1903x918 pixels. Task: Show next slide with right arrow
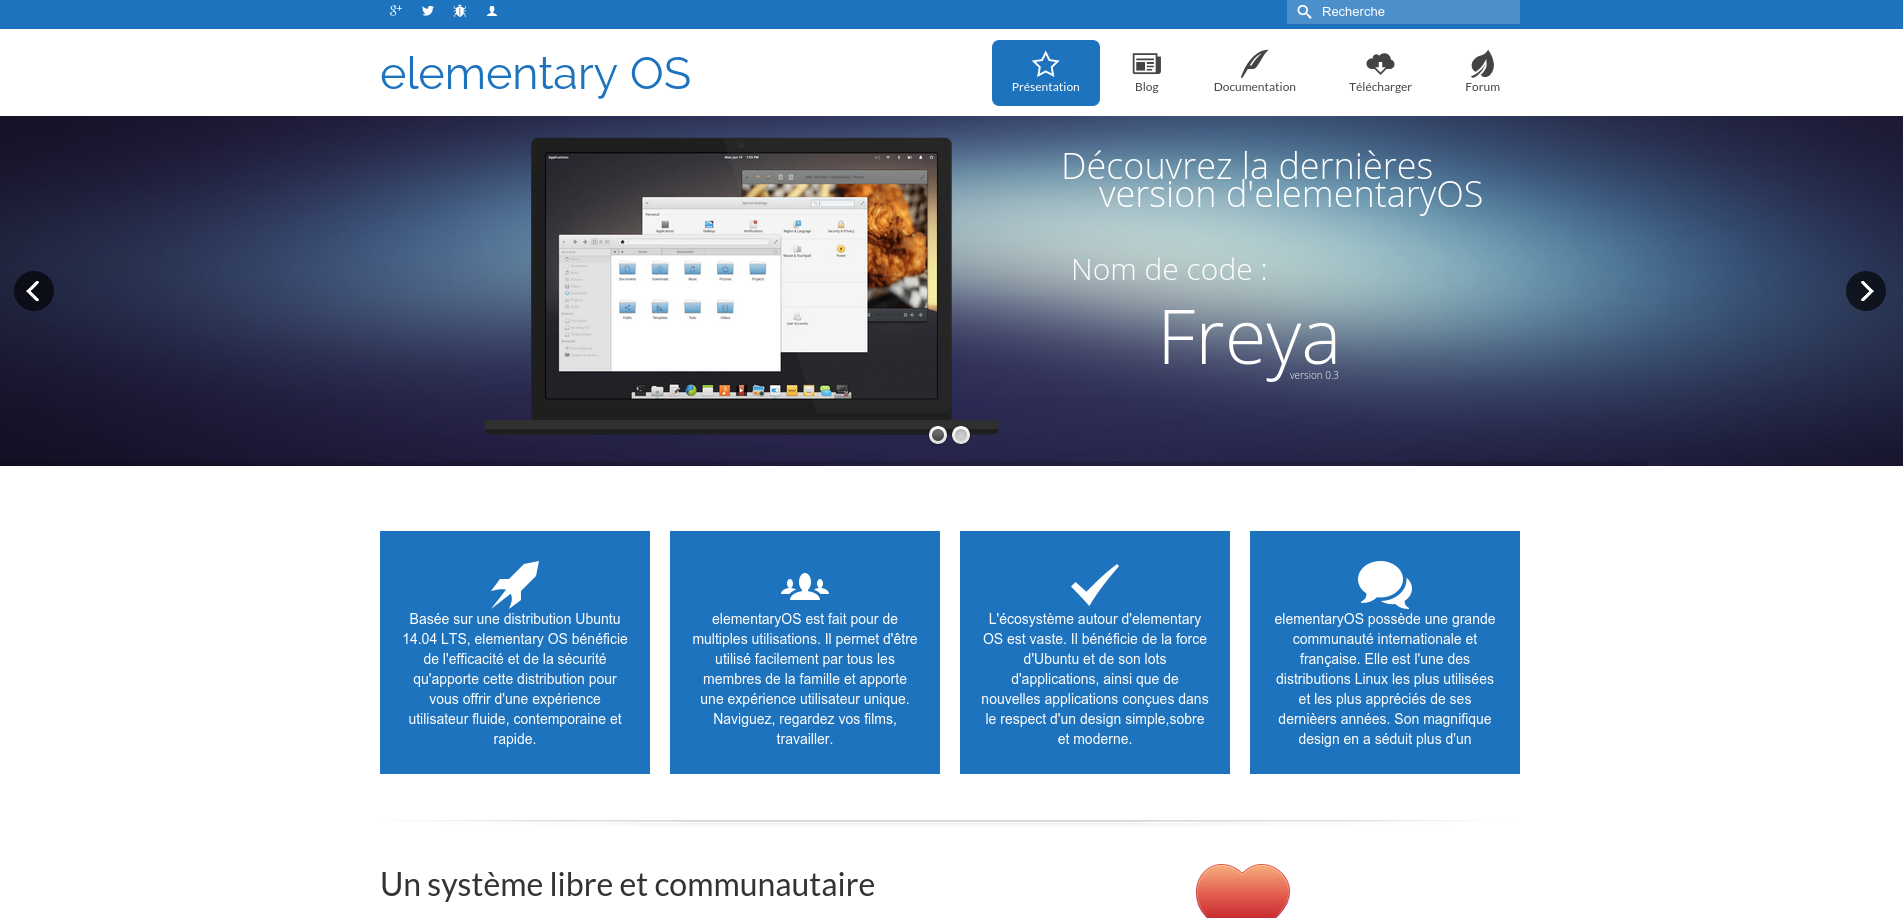1866,291
